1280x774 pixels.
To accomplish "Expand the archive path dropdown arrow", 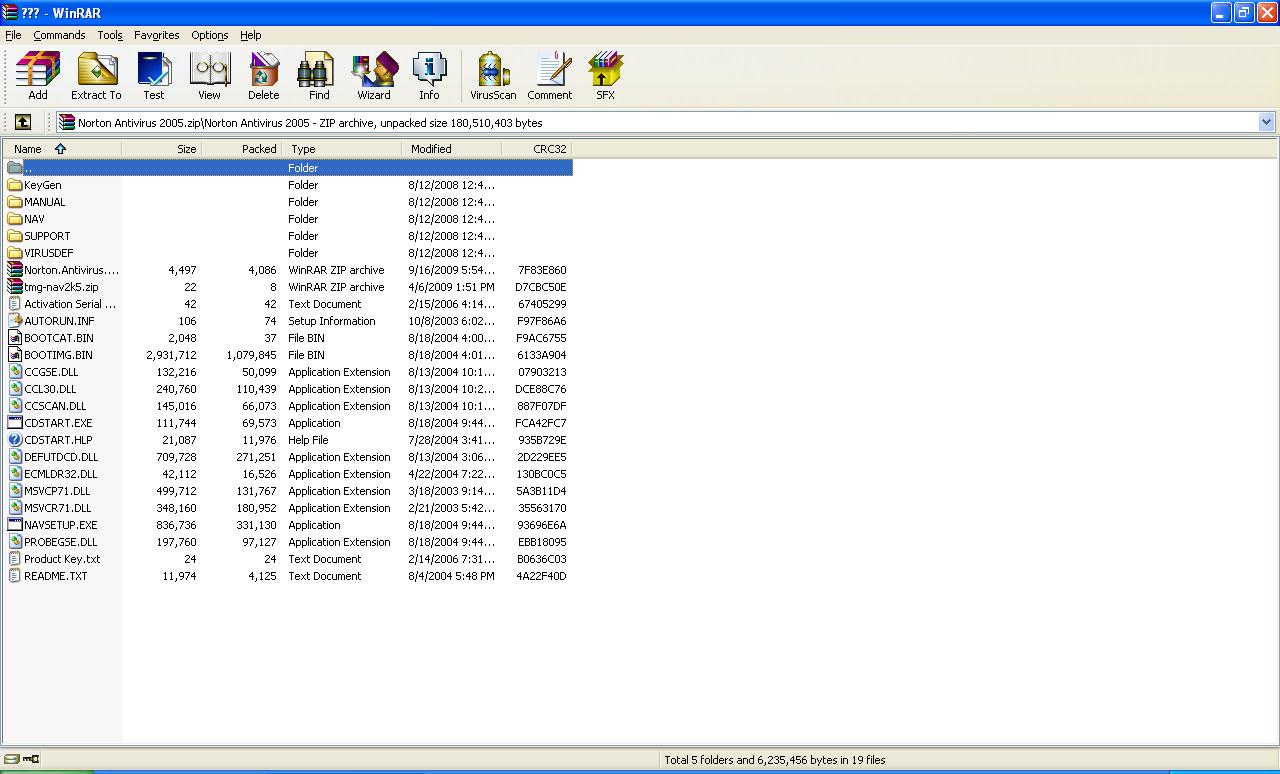I will [1266, 122].
